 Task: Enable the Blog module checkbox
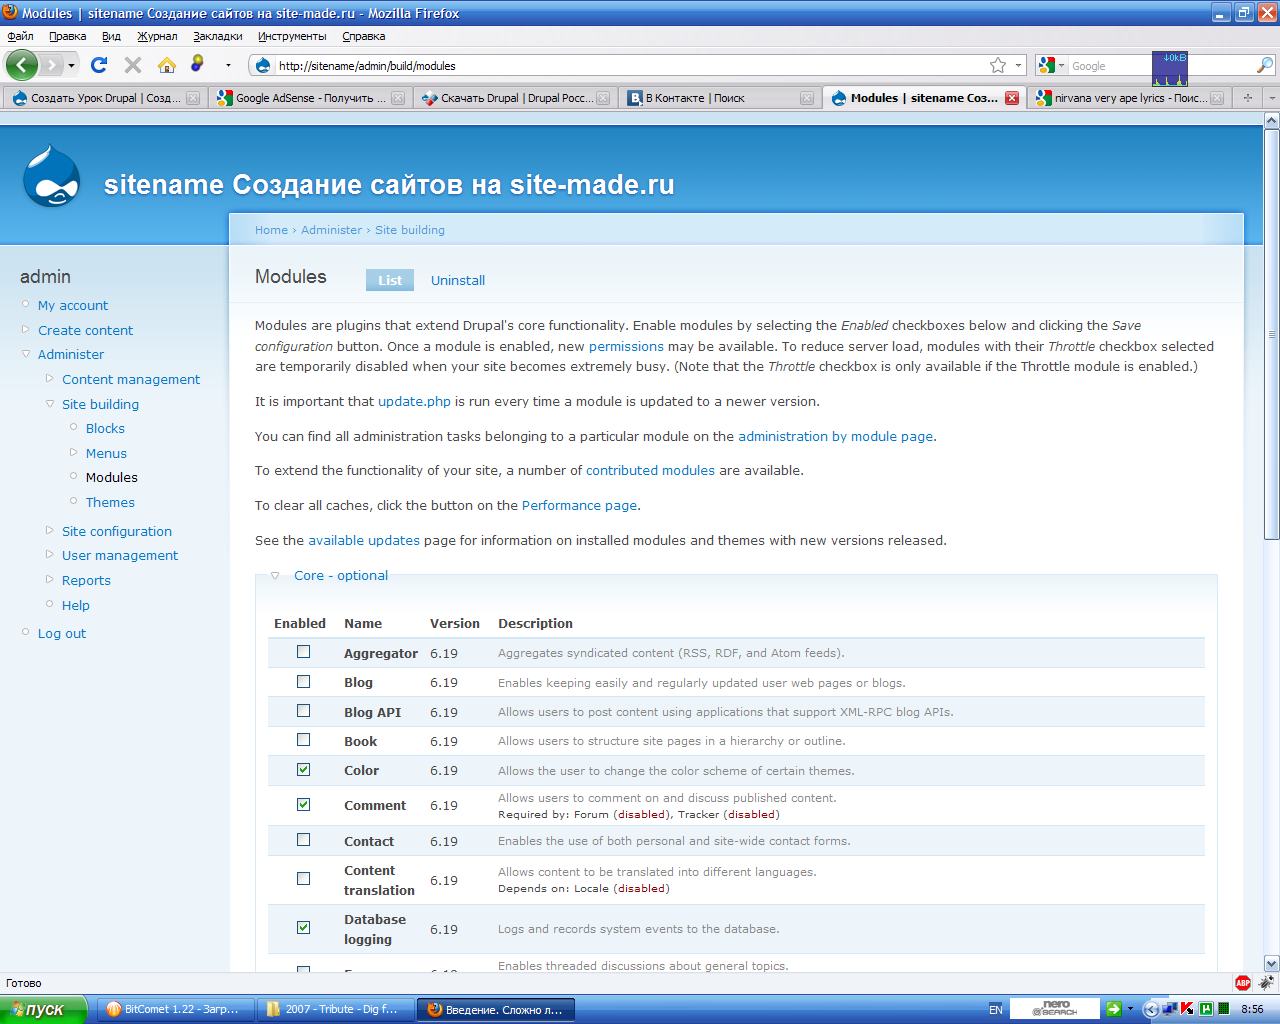(303, 682)
